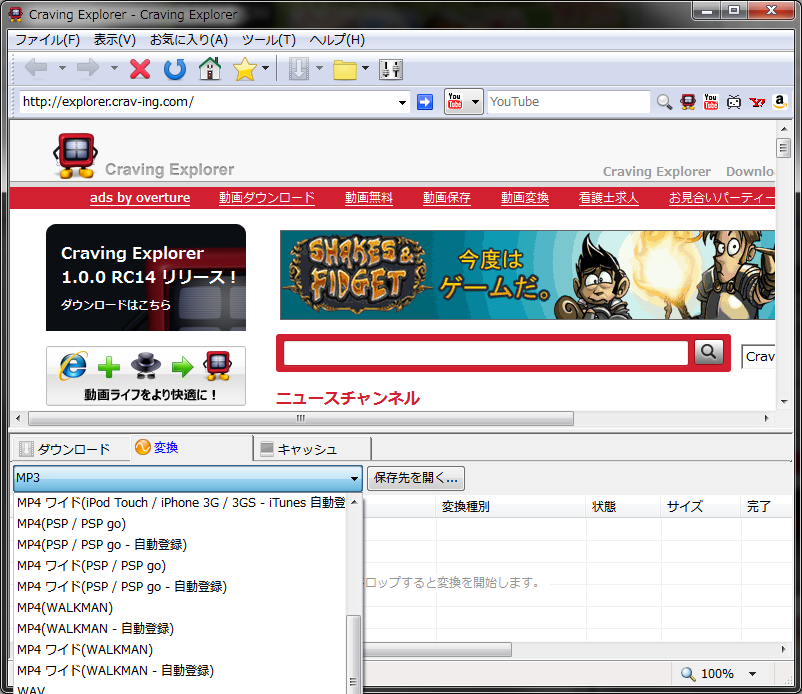Focus the address bar URL field
802x694 pixels.
208,102
